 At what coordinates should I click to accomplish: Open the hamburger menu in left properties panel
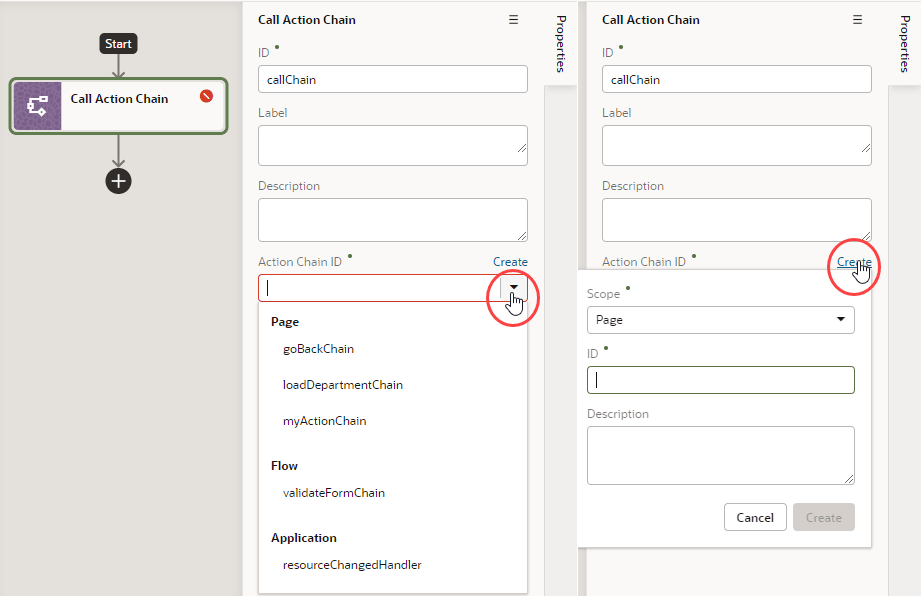[x=513, y=20]
